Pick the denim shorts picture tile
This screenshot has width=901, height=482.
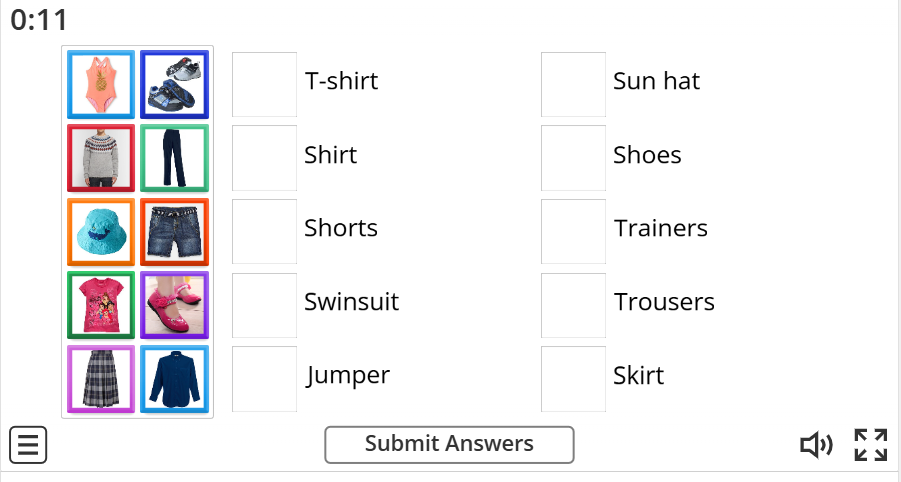tap(175, 232)
